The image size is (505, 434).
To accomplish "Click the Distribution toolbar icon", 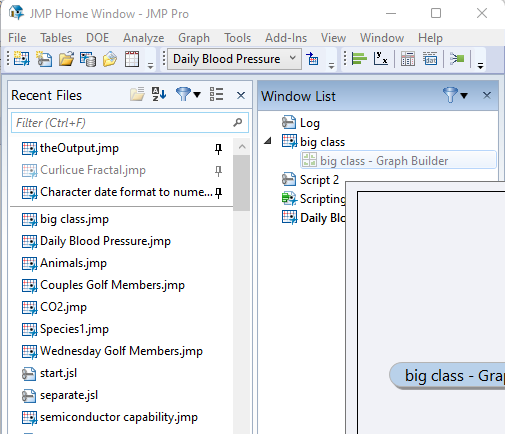I will click(x=359, y=59).
